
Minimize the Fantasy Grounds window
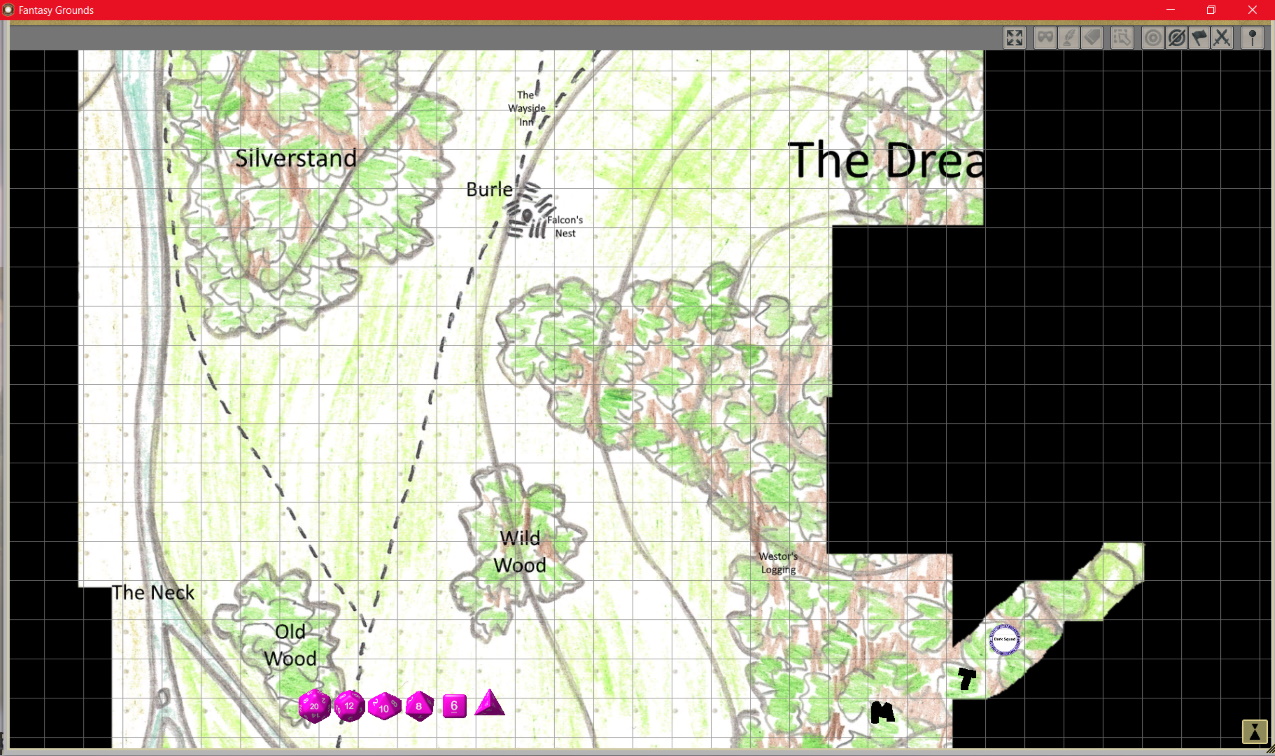coord(1171,9)
